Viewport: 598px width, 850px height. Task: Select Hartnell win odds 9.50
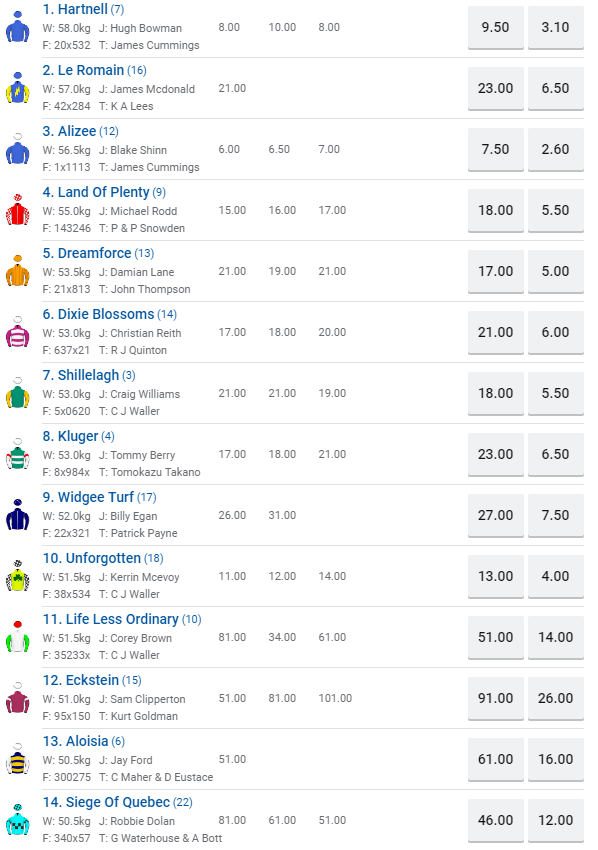[496, 27]
